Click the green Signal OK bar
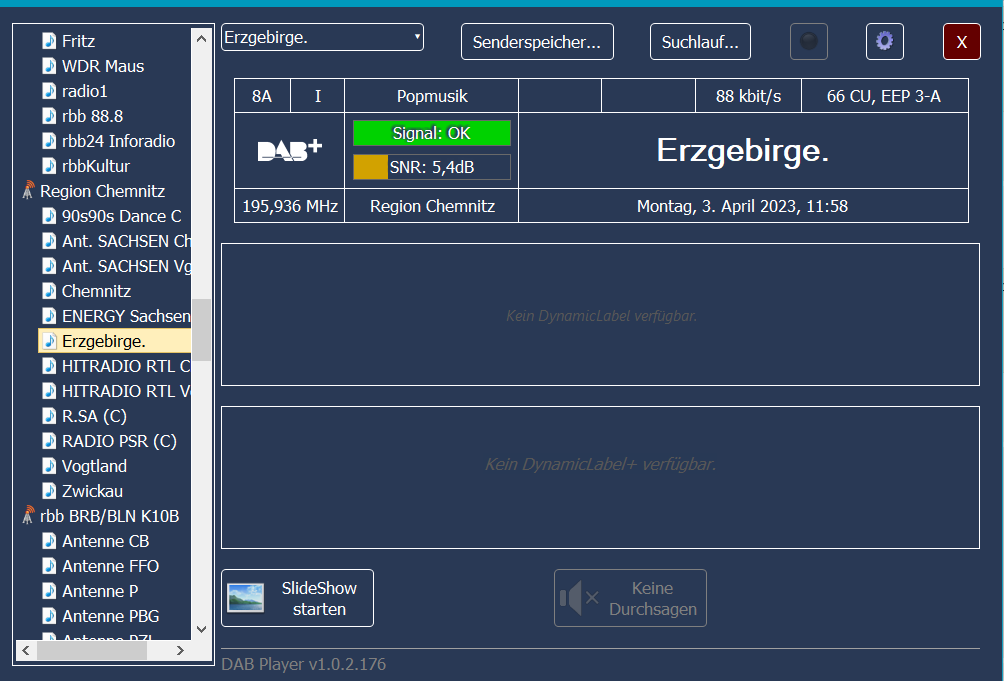The width and height of the screenshot is (1004, 681). point(431,133)
